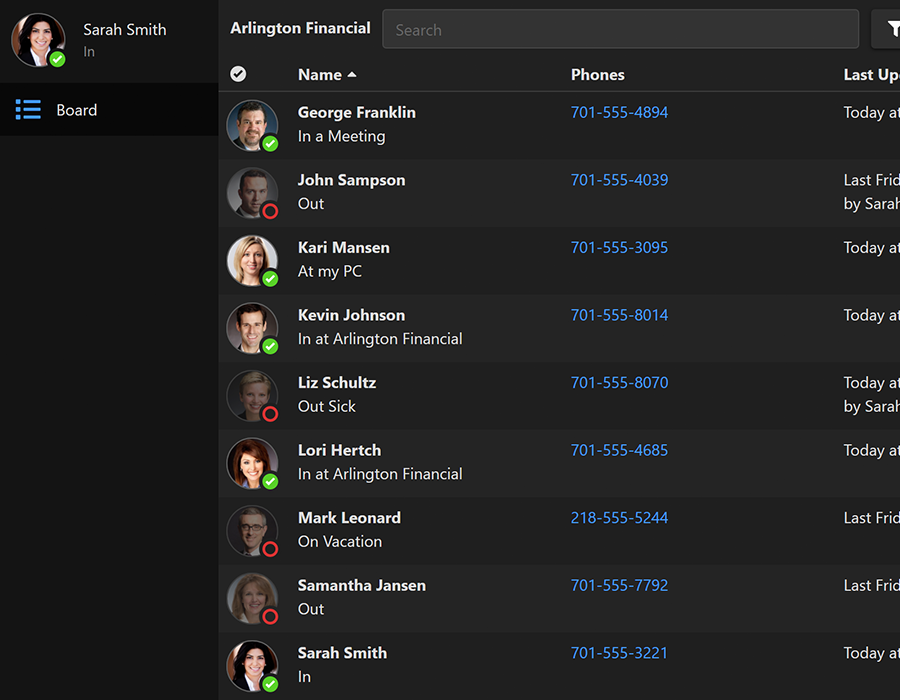Select Samantha Jansen's name in list
The image size is (900, 700).
click(x=361, y=586)
